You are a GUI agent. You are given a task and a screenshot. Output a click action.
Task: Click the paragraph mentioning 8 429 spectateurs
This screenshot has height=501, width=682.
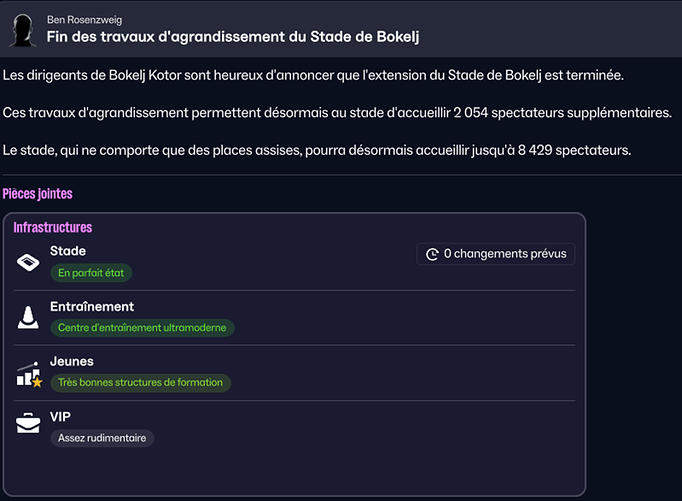coord(317,150)
